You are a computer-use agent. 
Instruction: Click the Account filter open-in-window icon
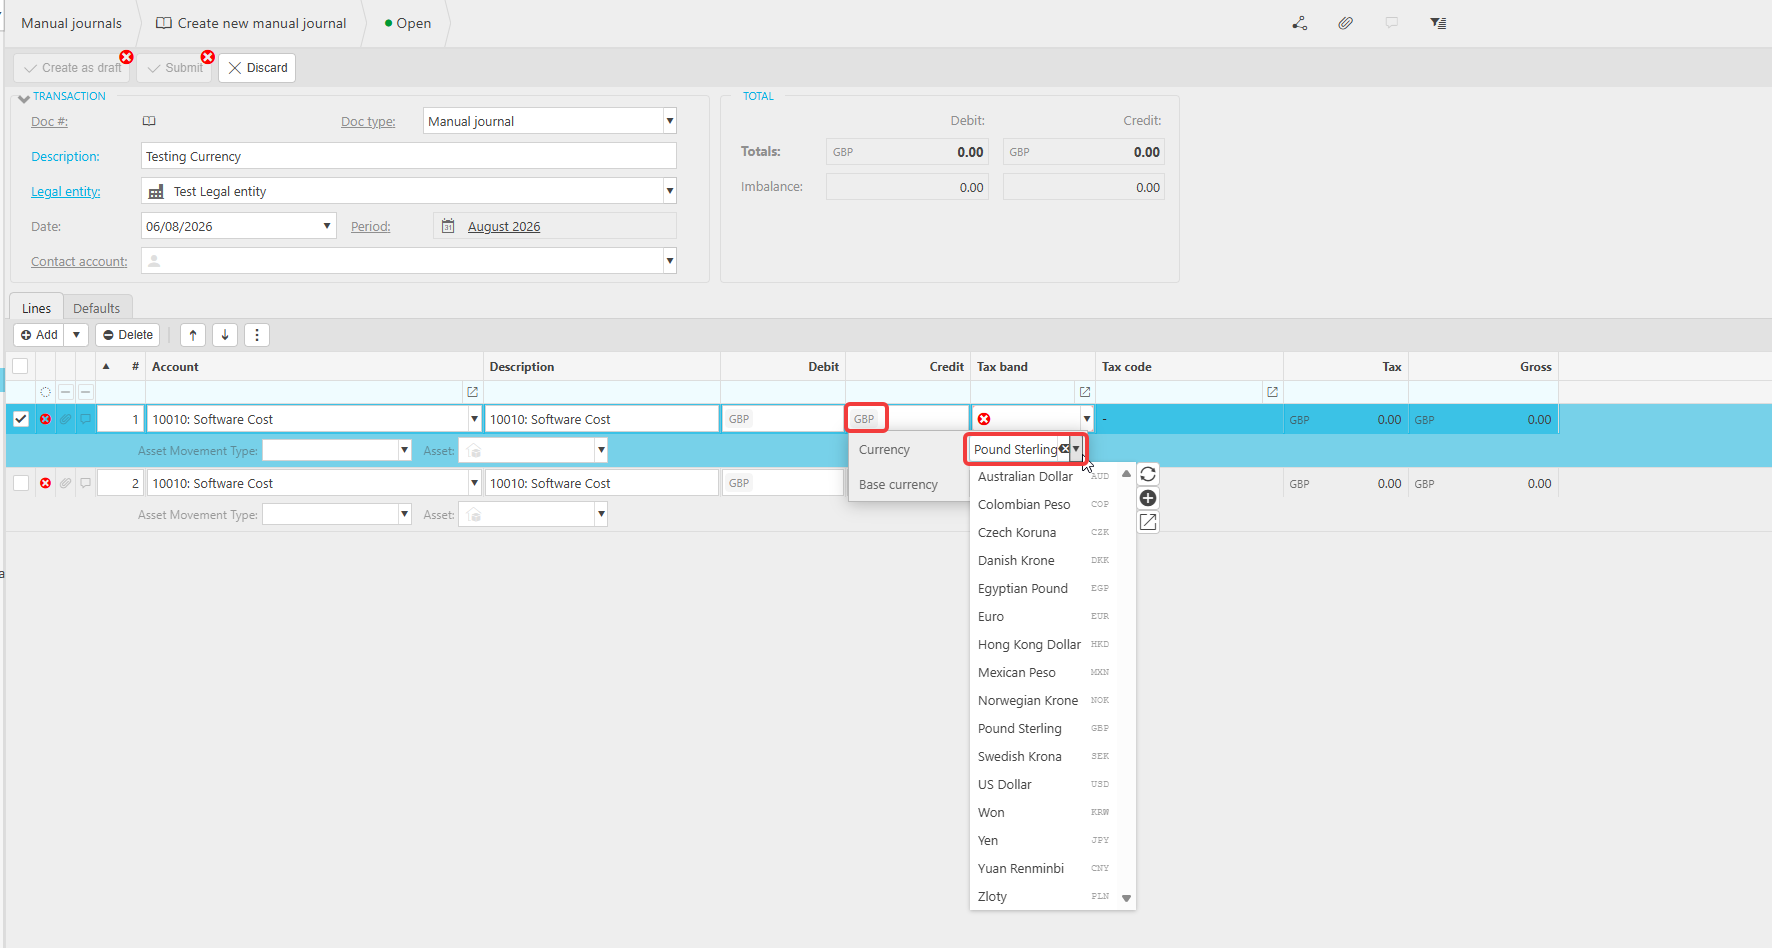(x=472, y=392)
